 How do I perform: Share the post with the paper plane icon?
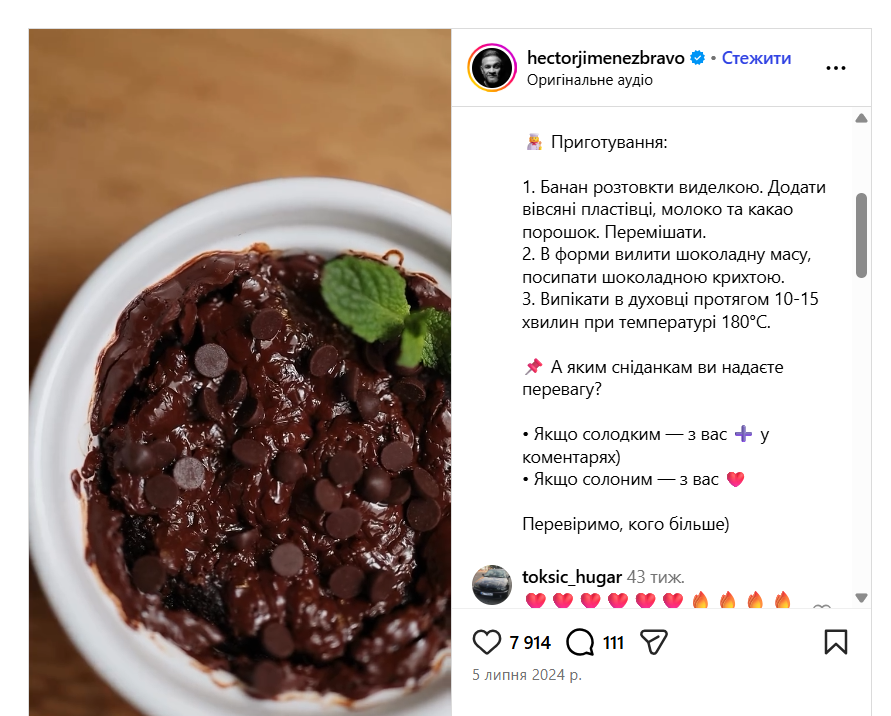pos(653,642)
